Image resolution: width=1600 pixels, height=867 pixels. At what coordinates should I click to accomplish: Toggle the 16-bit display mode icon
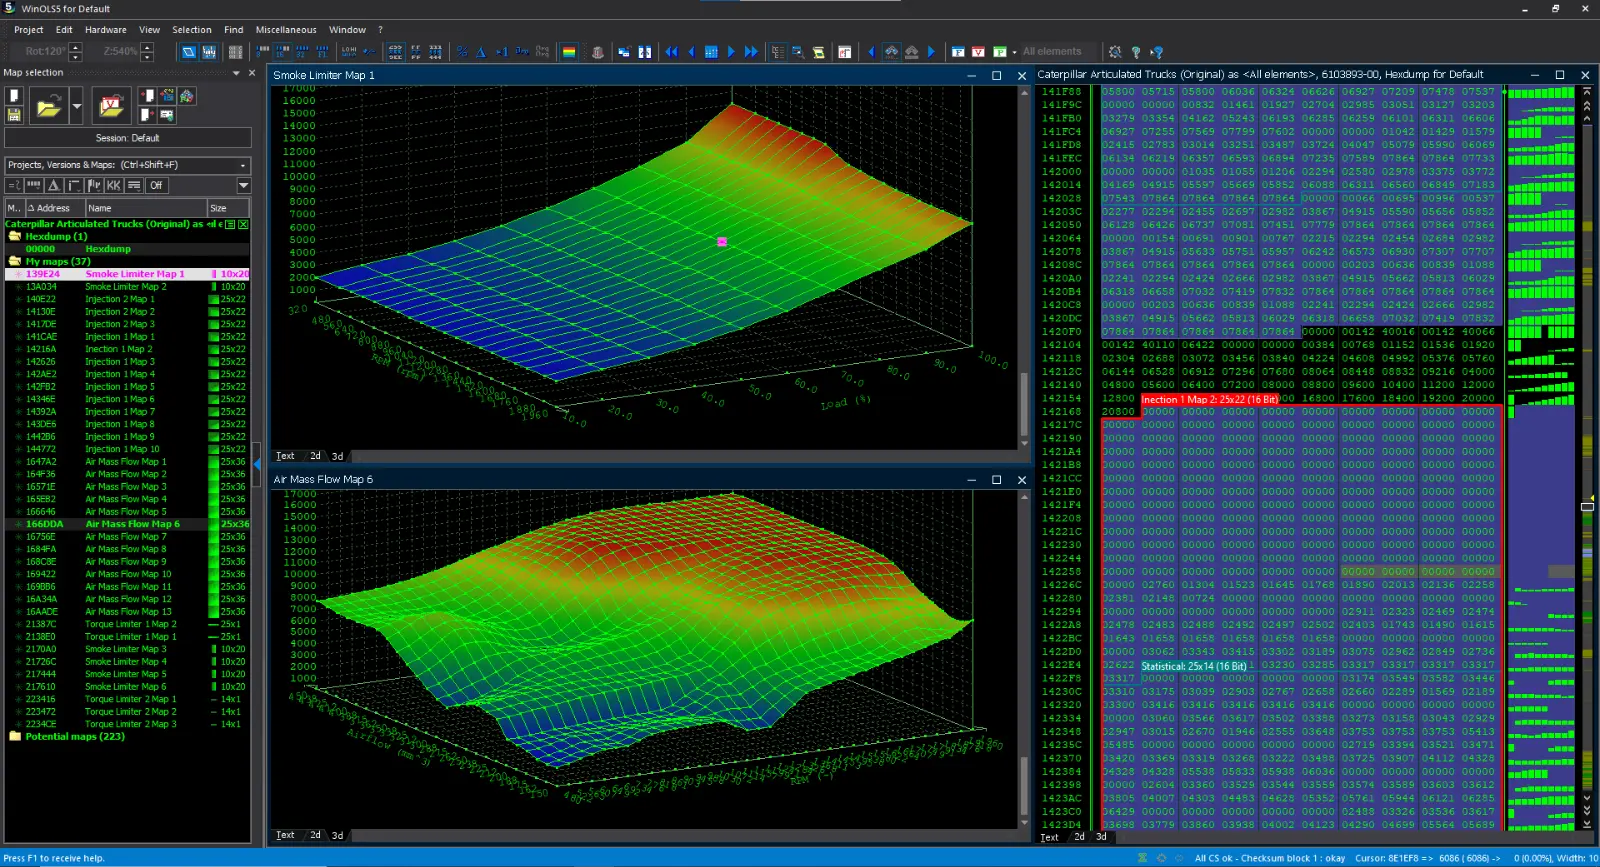tap(280, 52)
